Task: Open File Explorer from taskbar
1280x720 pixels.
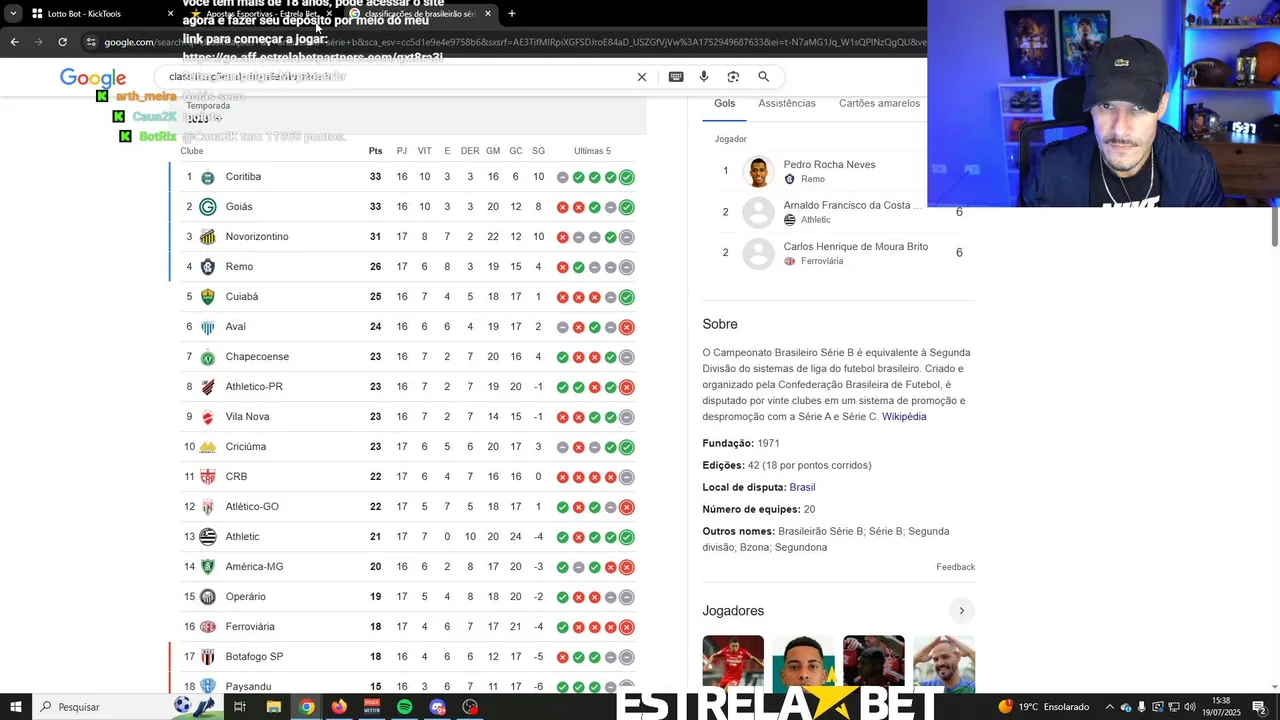Action: point(273,707)
